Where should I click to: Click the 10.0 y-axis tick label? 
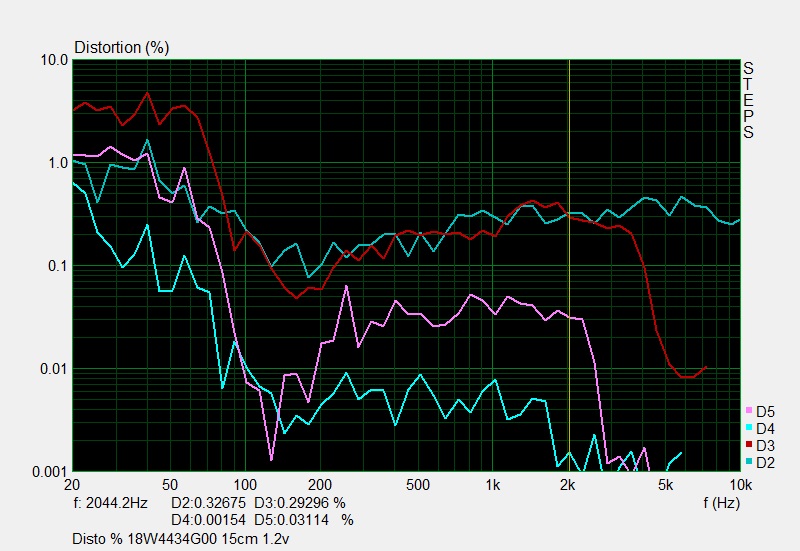coord(54,60)
